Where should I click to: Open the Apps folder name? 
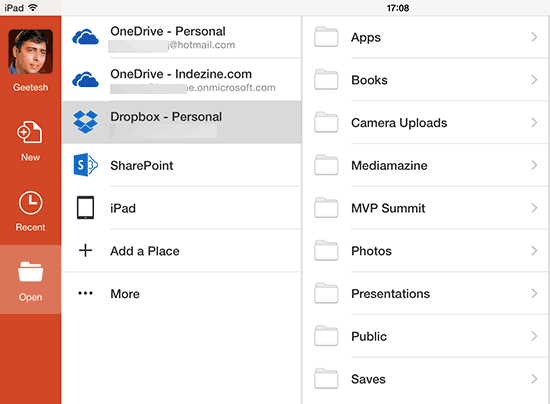(366, 38)
